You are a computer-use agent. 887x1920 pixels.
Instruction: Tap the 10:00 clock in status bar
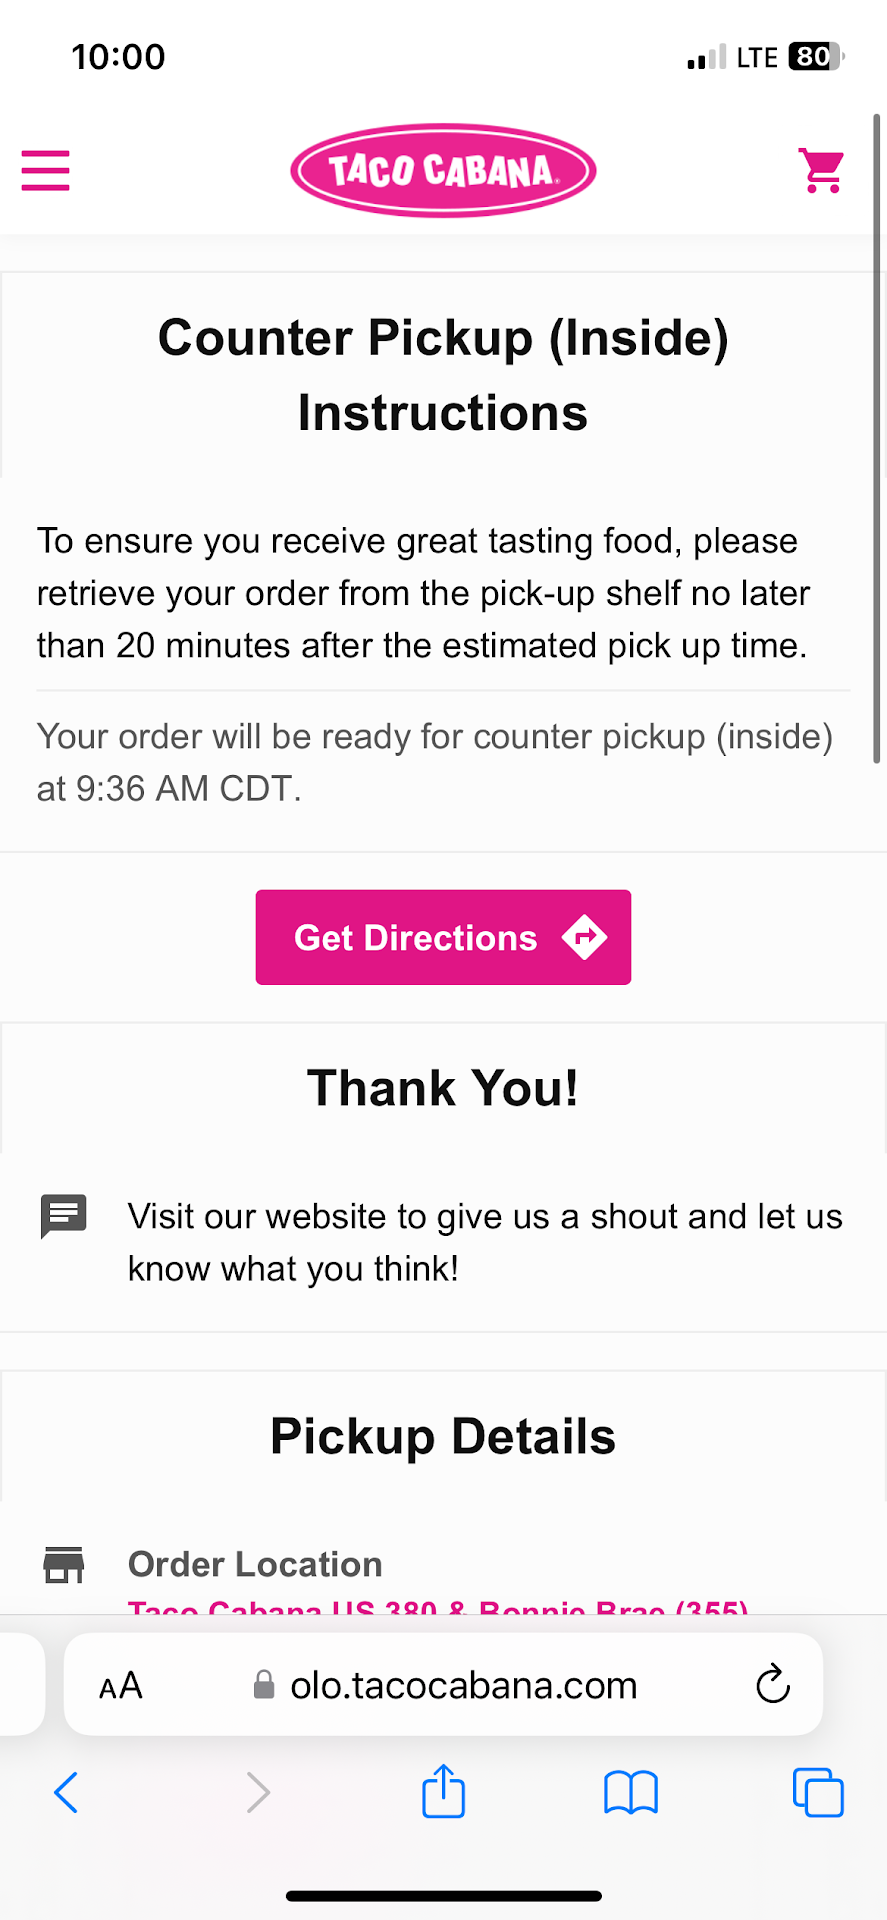click(x=118, y=57)
